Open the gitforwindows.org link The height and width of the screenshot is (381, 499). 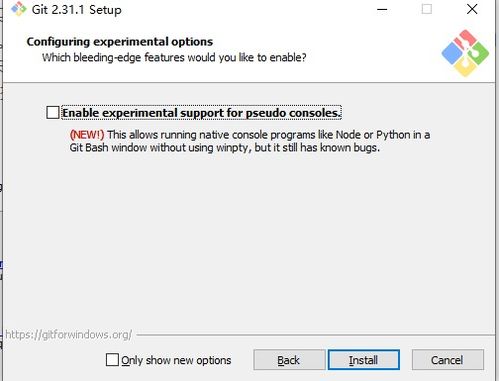(x=69, y=335)
